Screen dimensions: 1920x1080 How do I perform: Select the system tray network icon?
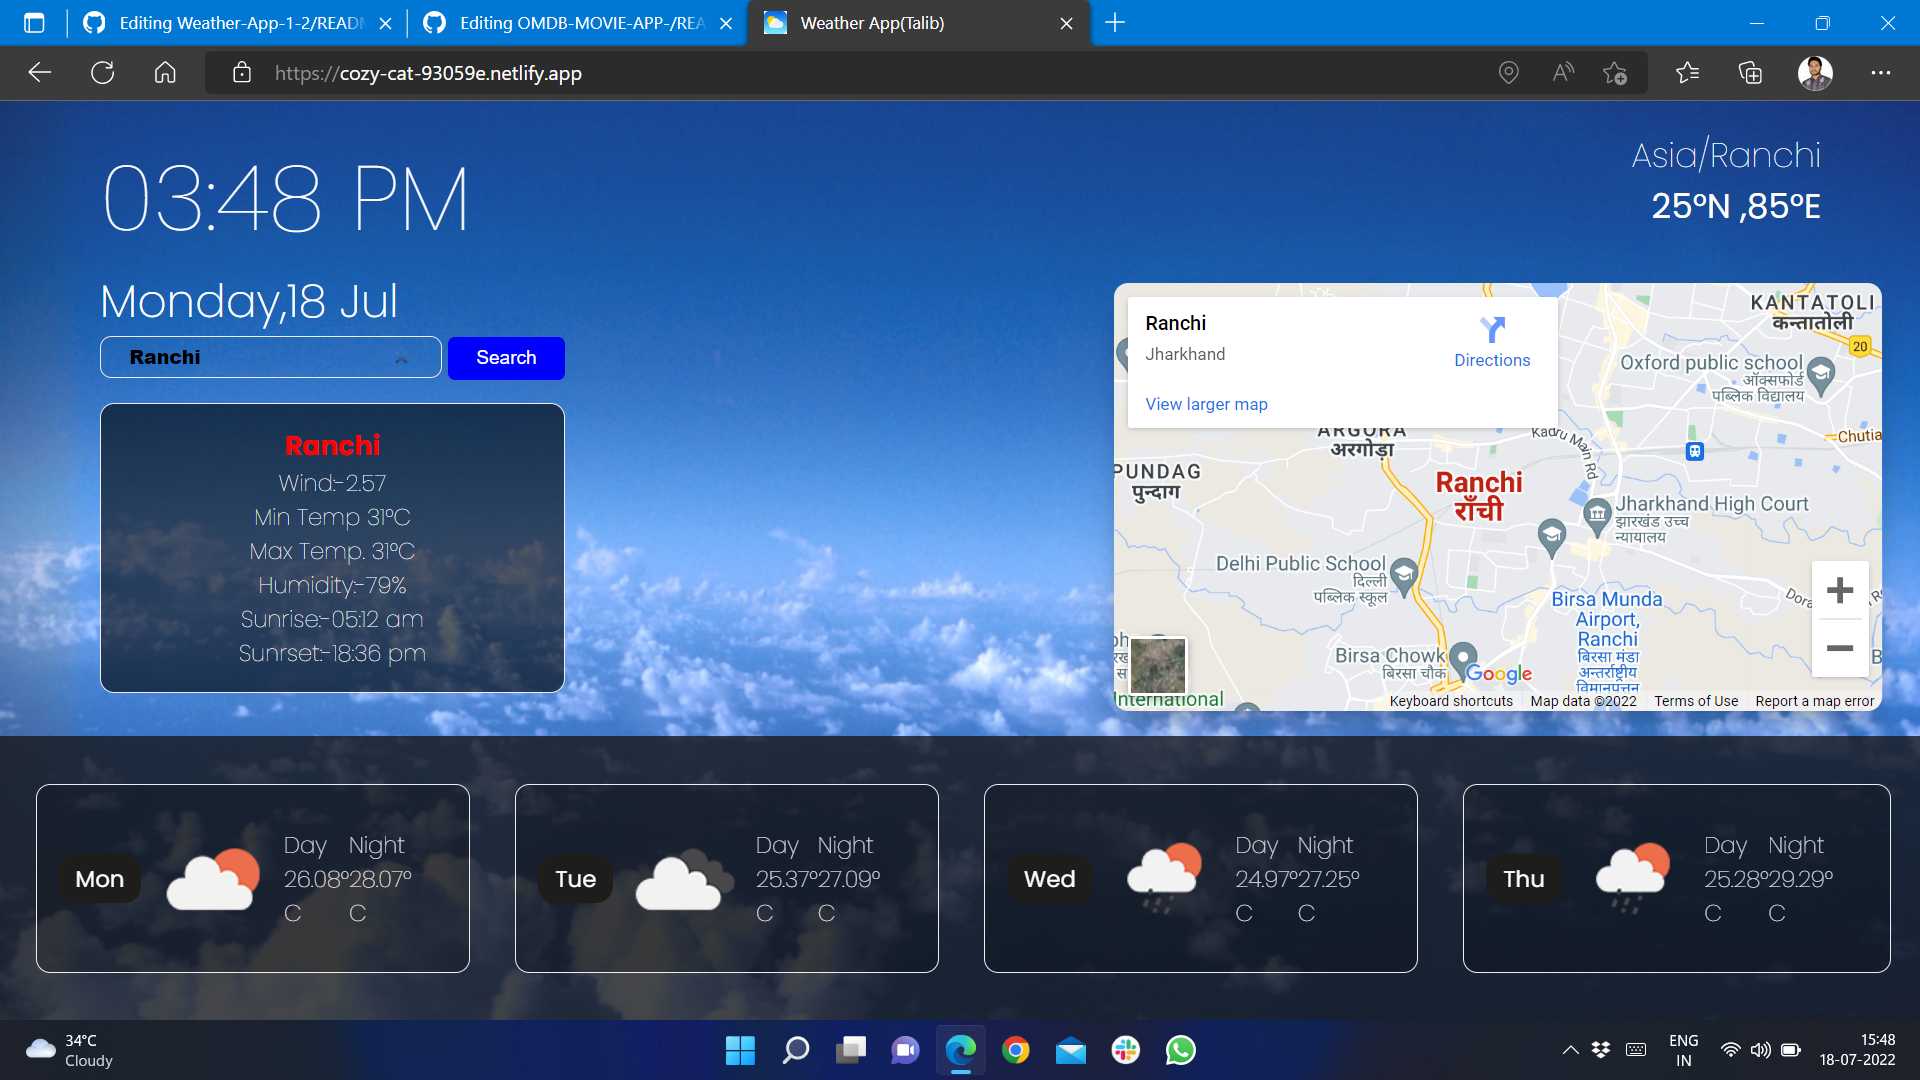coord(1730,1051)
